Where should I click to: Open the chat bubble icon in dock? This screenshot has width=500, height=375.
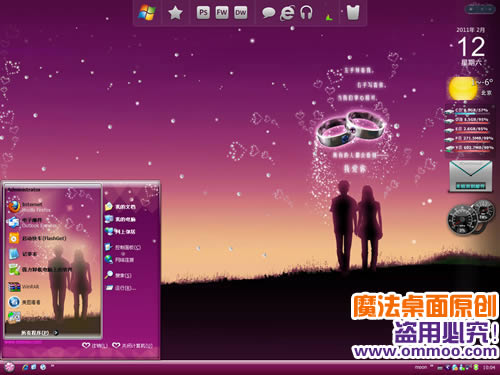[x=268, y=13]
